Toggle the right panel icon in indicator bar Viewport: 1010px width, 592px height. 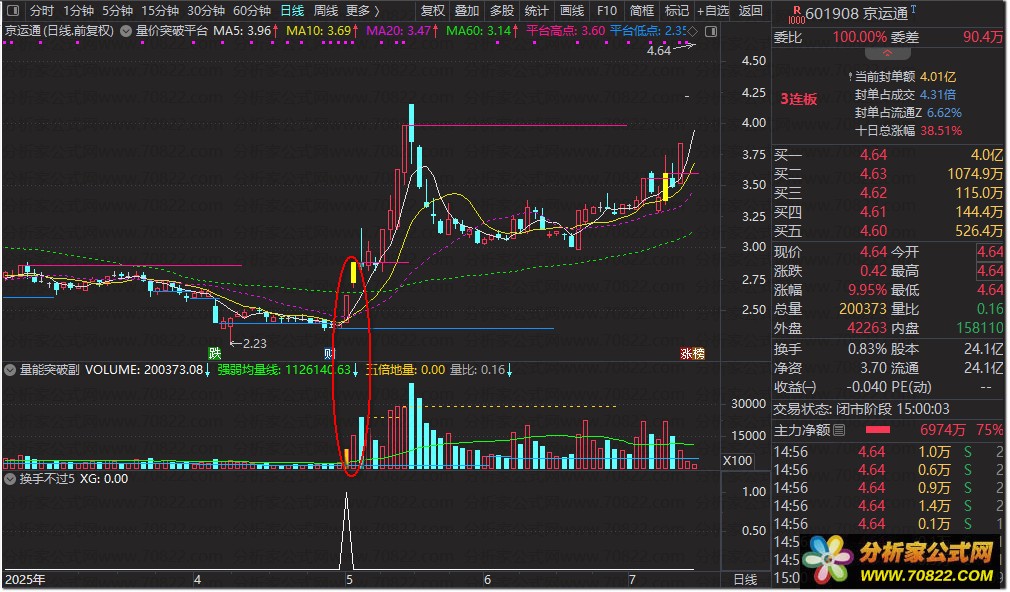point(711,31)
